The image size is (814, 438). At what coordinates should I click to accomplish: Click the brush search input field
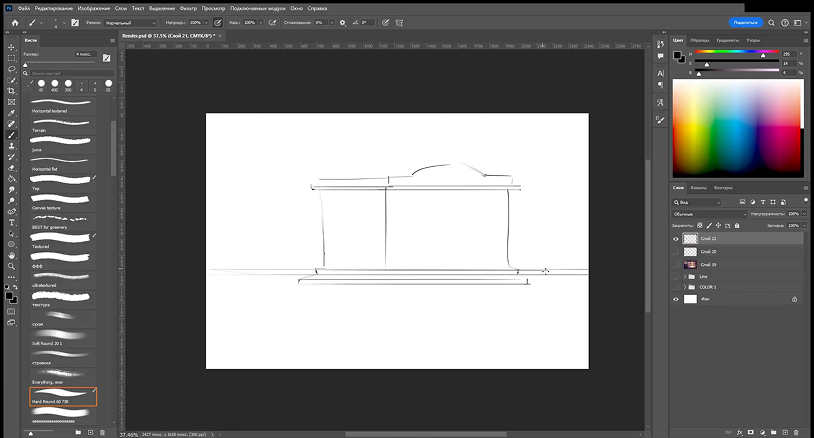click(x=68, y=74)
